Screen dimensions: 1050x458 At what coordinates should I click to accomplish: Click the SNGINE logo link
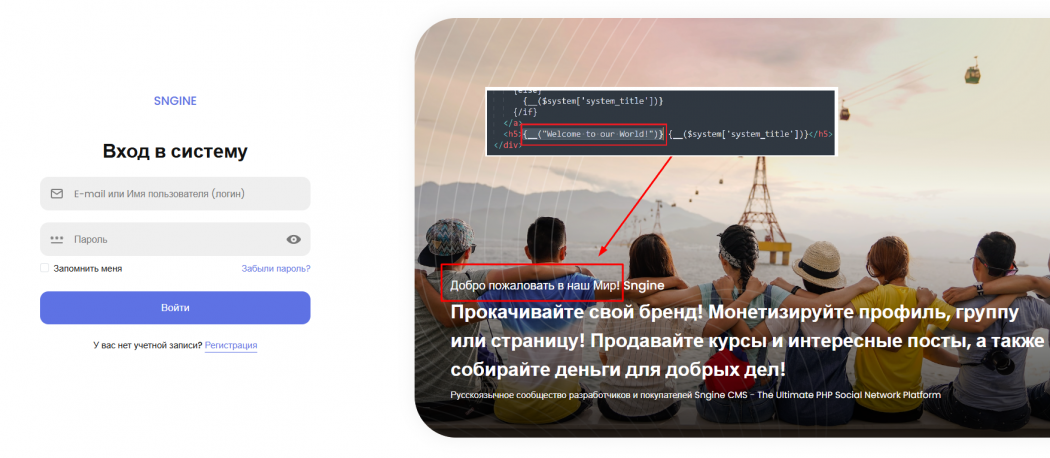coord(175,101)
